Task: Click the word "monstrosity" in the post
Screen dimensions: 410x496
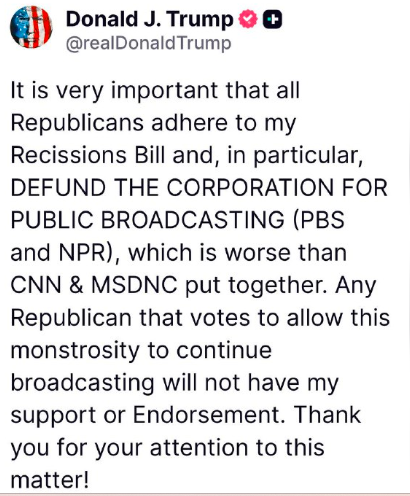Action: [75, 351]
